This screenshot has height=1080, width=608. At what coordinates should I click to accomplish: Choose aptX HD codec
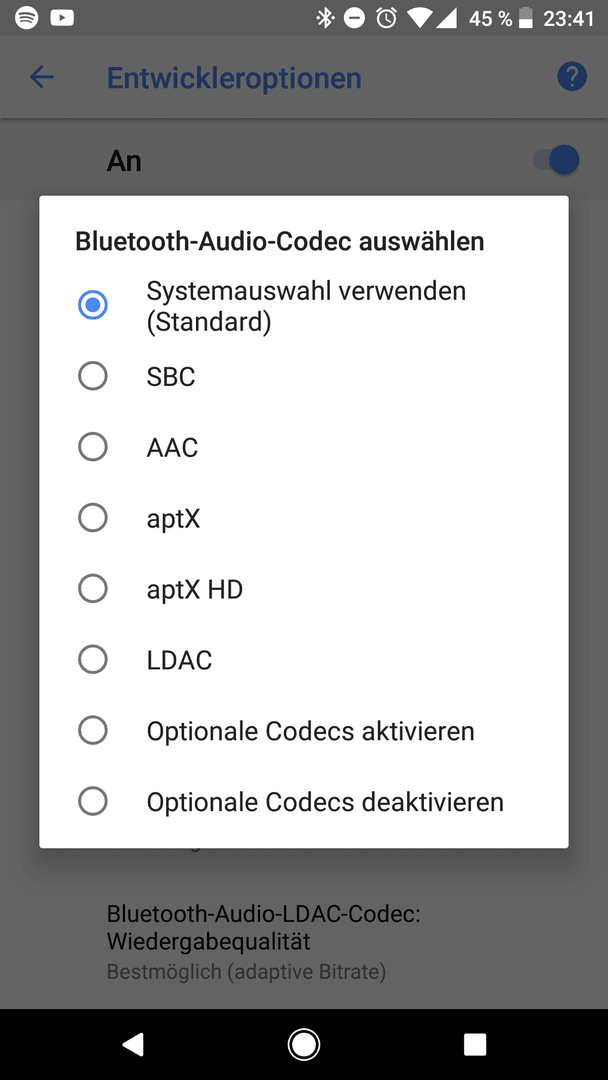click(304, 589)
